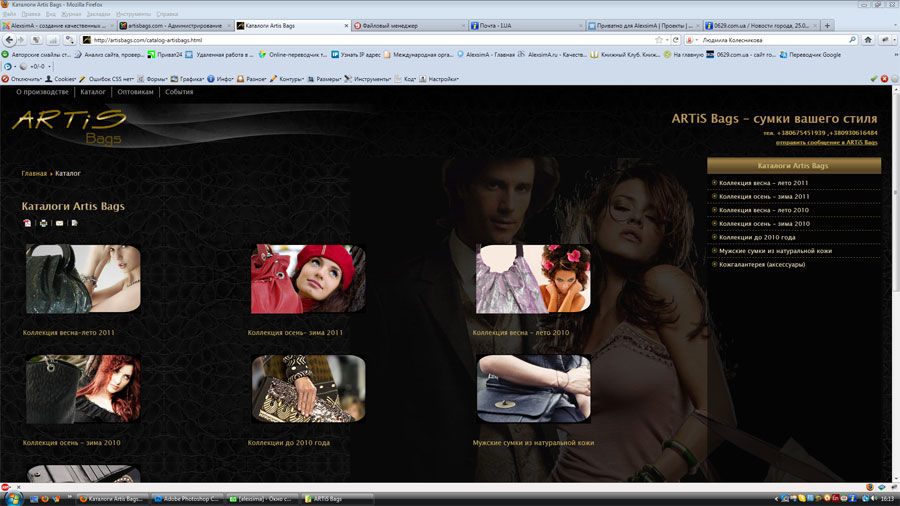Click the URL address bar
900x506 pixels.
pyautogui.click(x=373, y=40)
